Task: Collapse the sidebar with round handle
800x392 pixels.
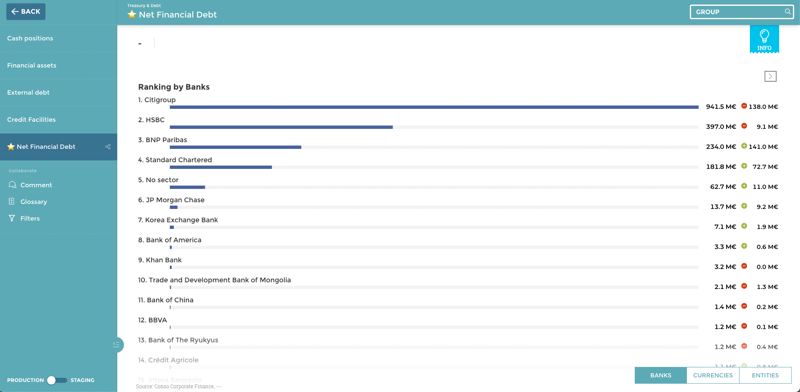Action: click(x=117, y=345)
